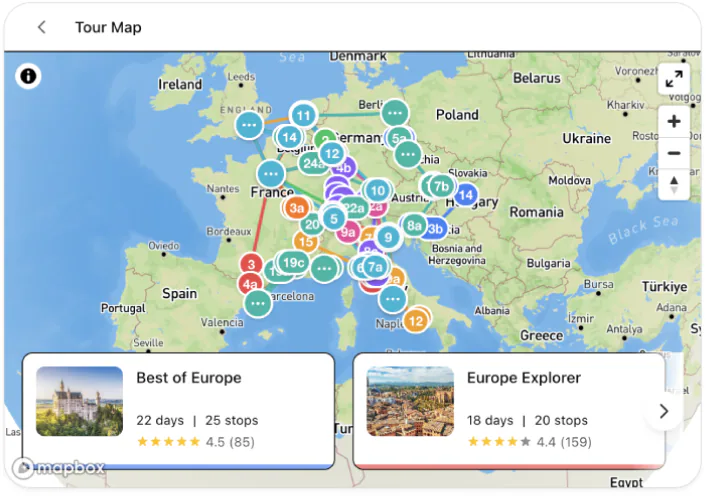Select orange stop marker 12 near Naples

pyautogui.click(x=415, y=321)
